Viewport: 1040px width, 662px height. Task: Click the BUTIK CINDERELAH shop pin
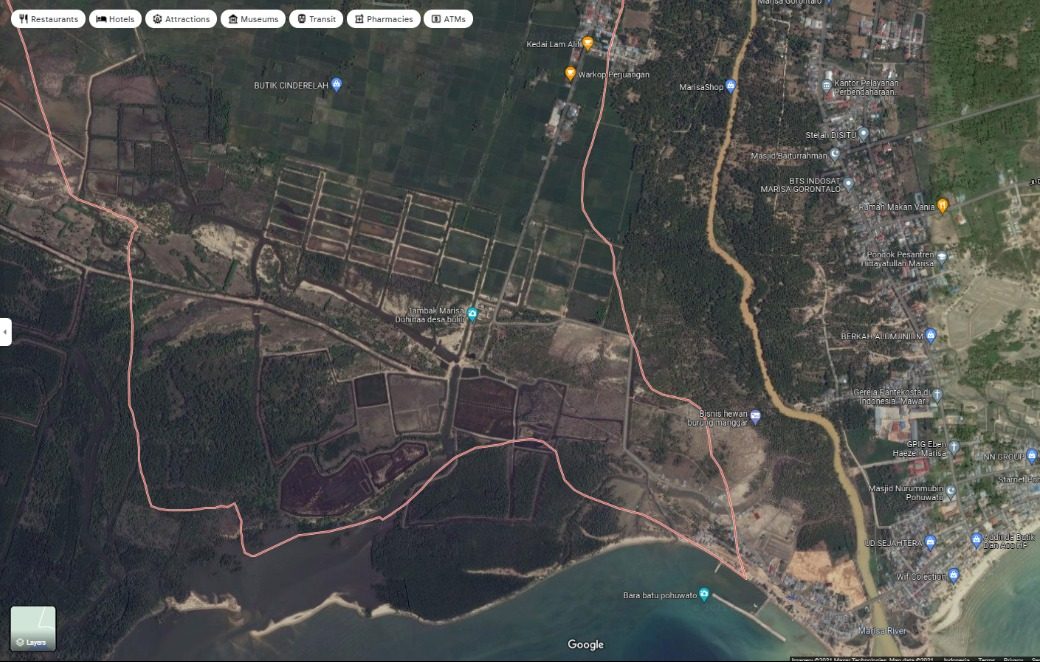pos(336,85)
